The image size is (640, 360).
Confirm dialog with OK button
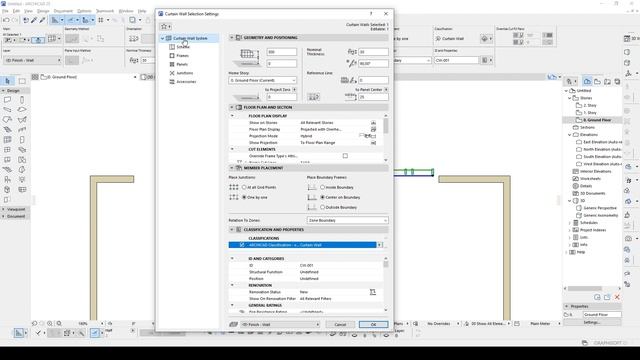click(373, 324)
